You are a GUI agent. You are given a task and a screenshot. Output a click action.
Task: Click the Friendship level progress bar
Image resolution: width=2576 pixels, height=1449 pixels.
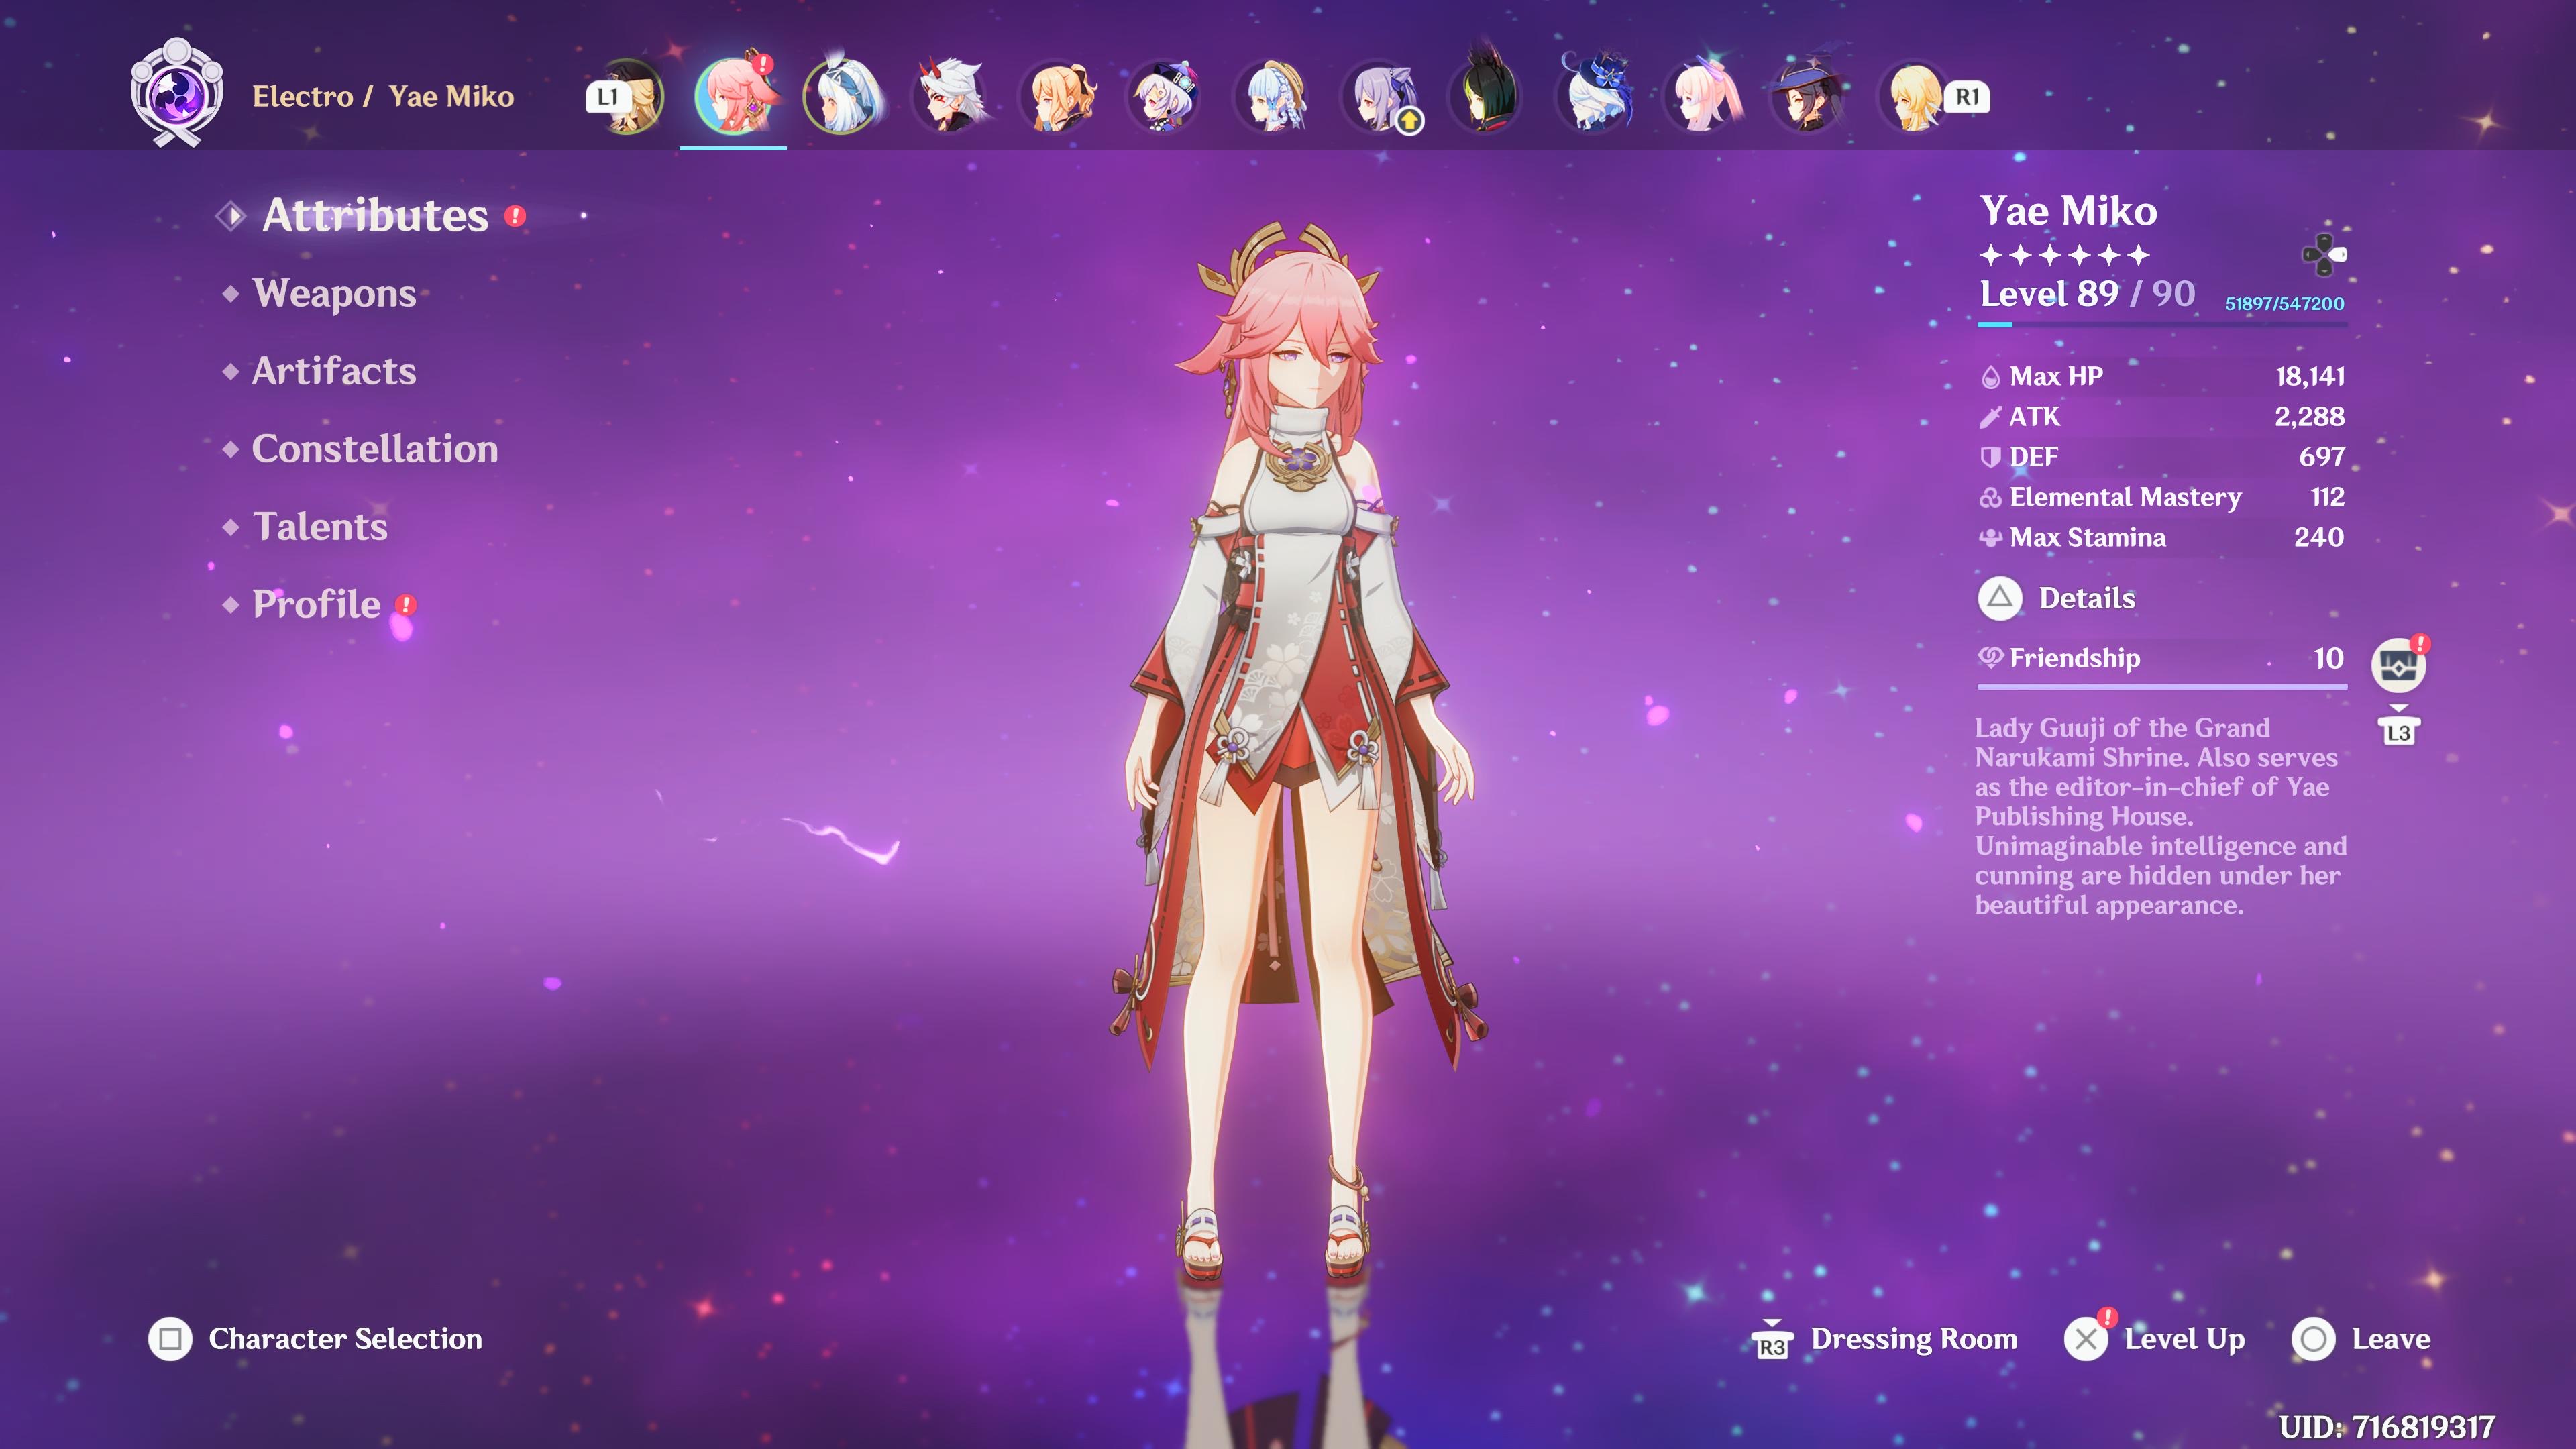click(x=2162, y=687)
